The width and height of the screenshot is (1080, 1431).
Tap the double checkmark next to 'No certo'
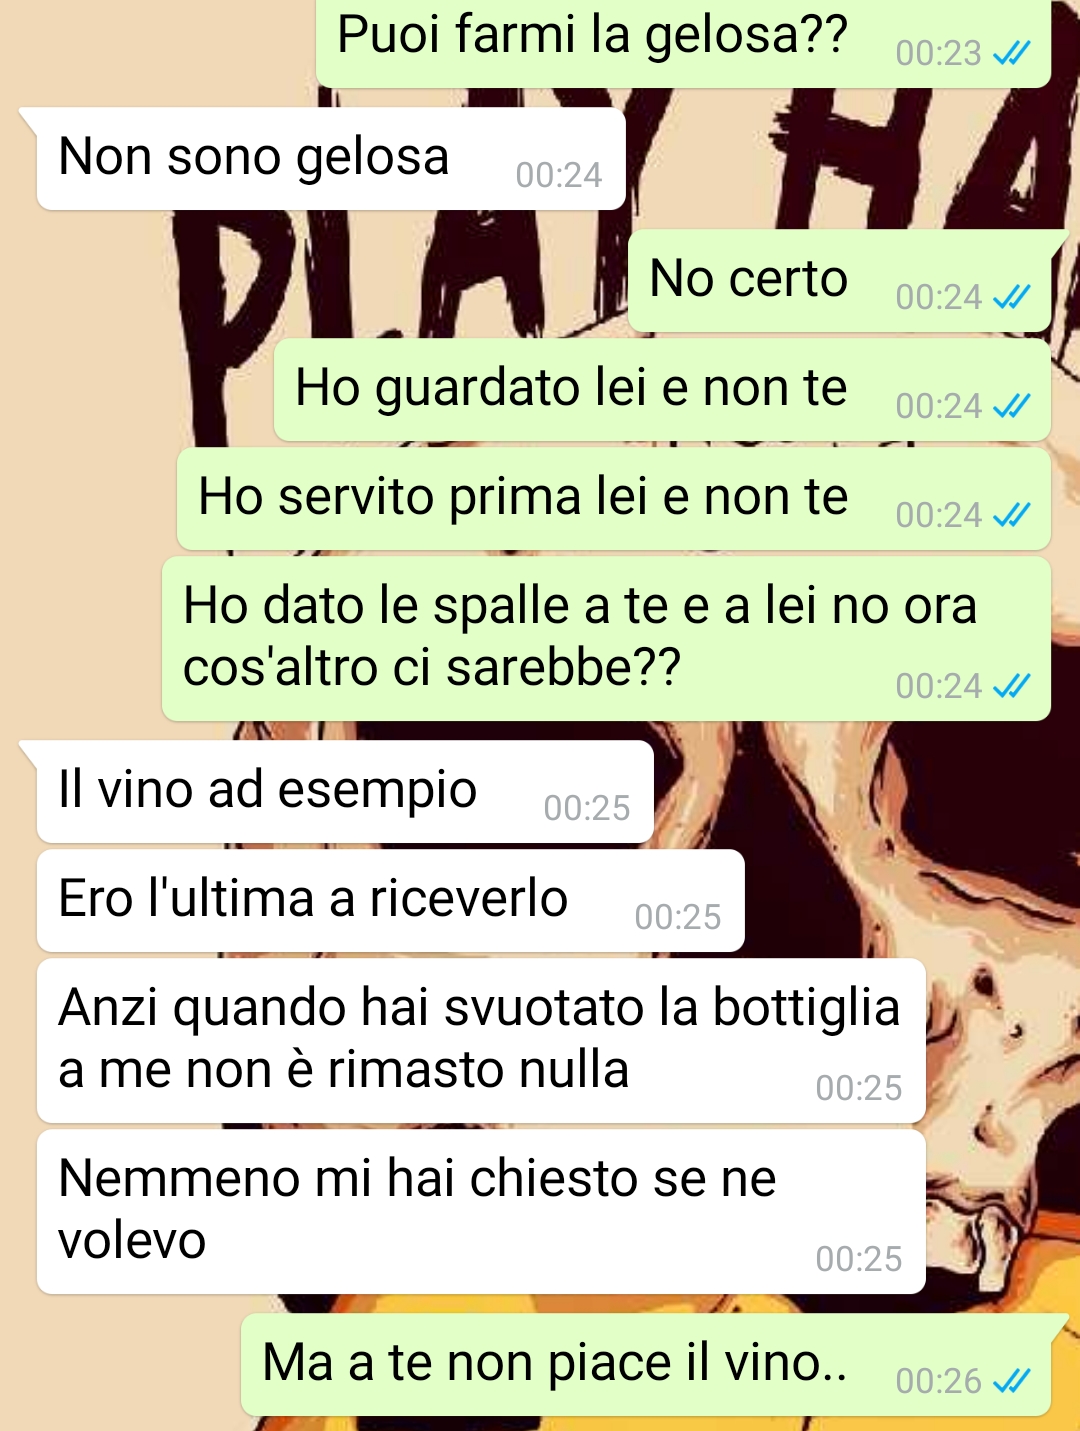click(1011, 297)
